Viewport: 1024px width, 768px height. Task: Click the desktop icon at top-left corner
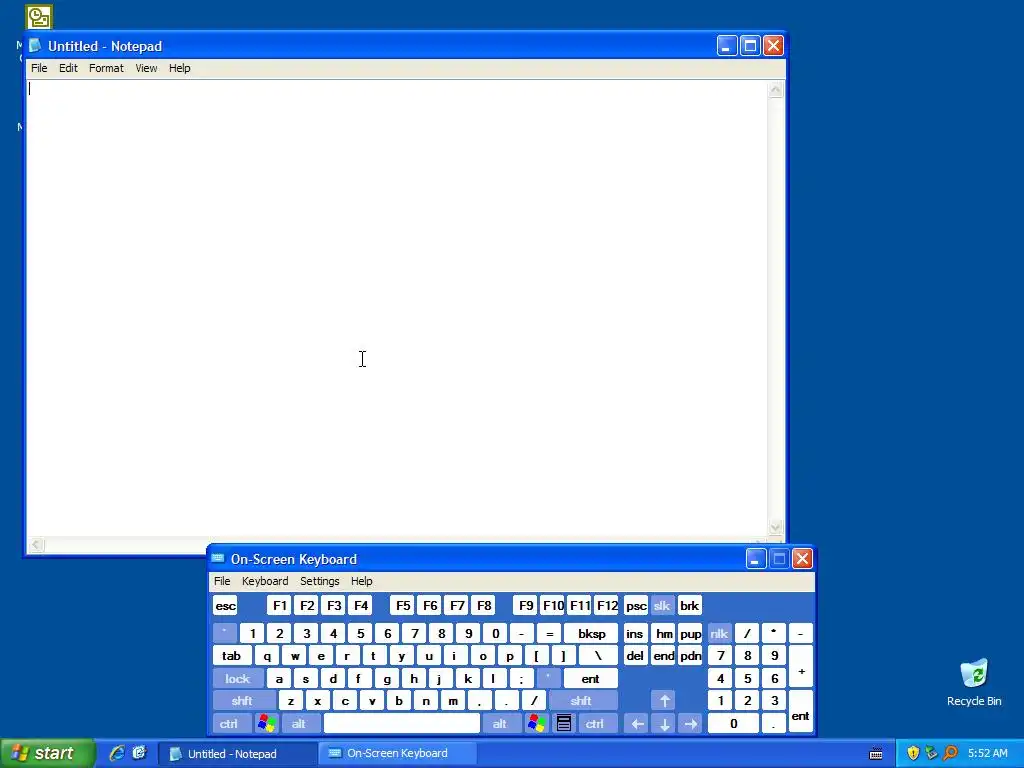coord(39,17)
